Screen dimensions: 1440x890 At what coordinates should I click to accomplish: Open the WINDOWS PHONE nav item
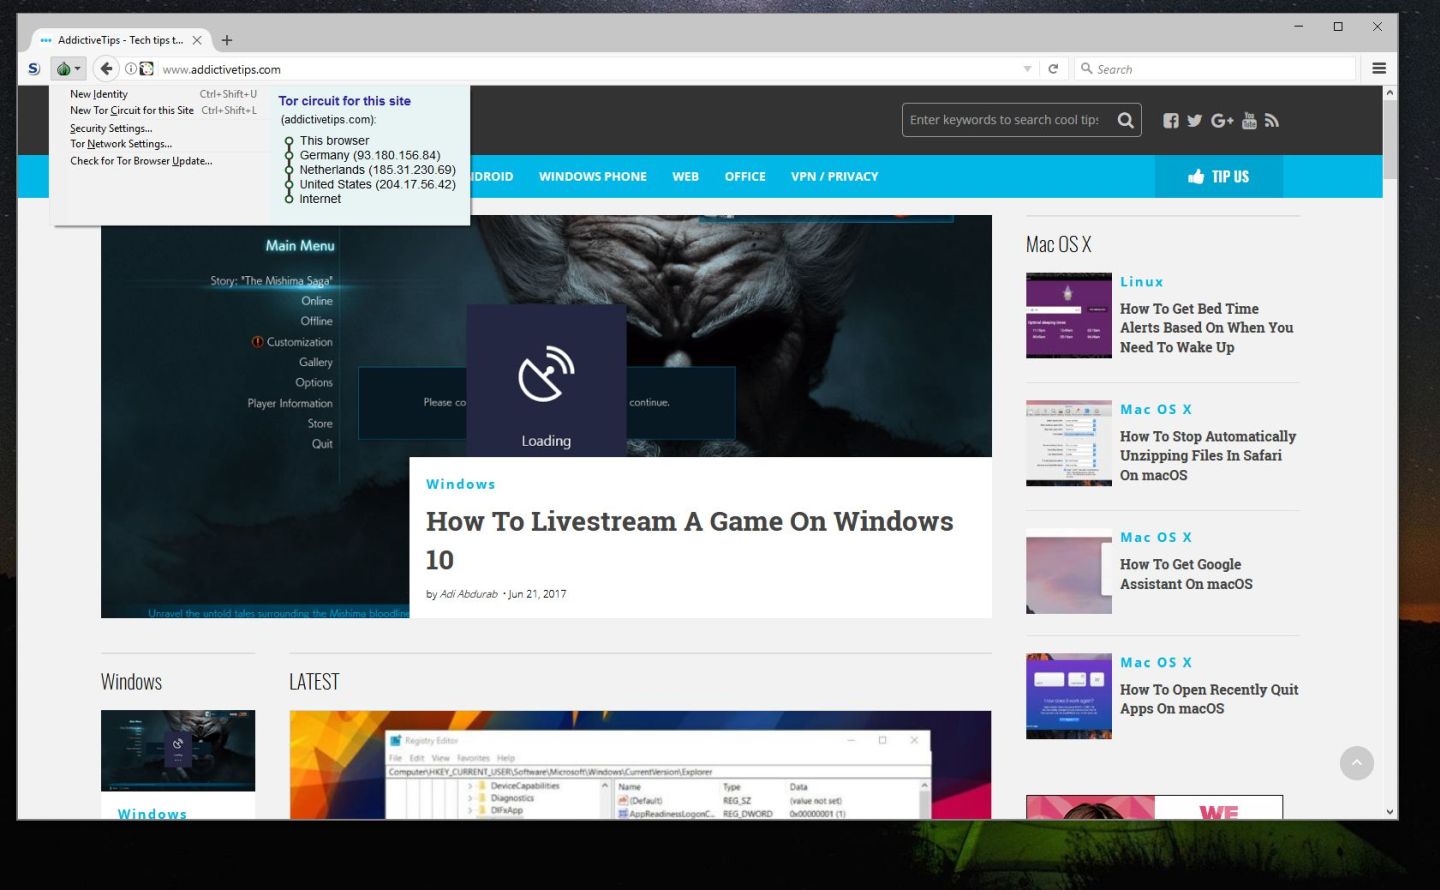coord(593,176)
